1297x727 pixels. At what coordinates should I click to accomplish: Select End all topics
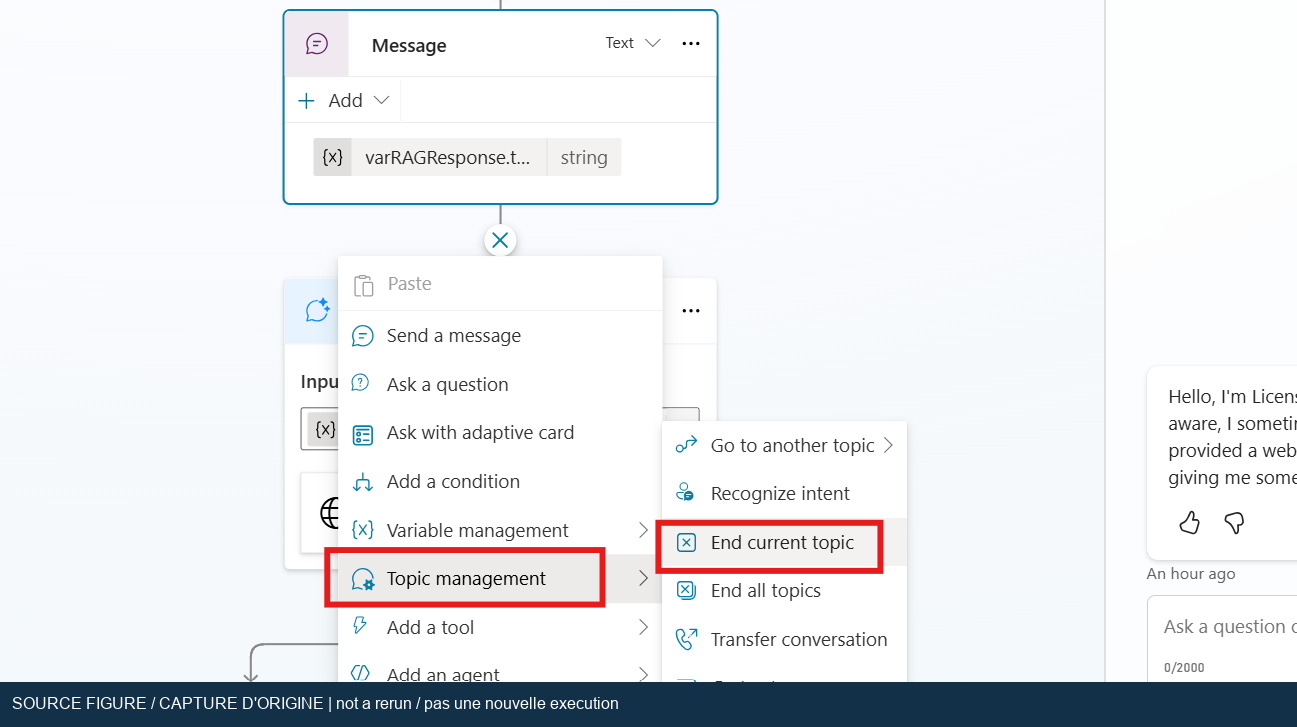pyautogui.click(x=784, y=590)
